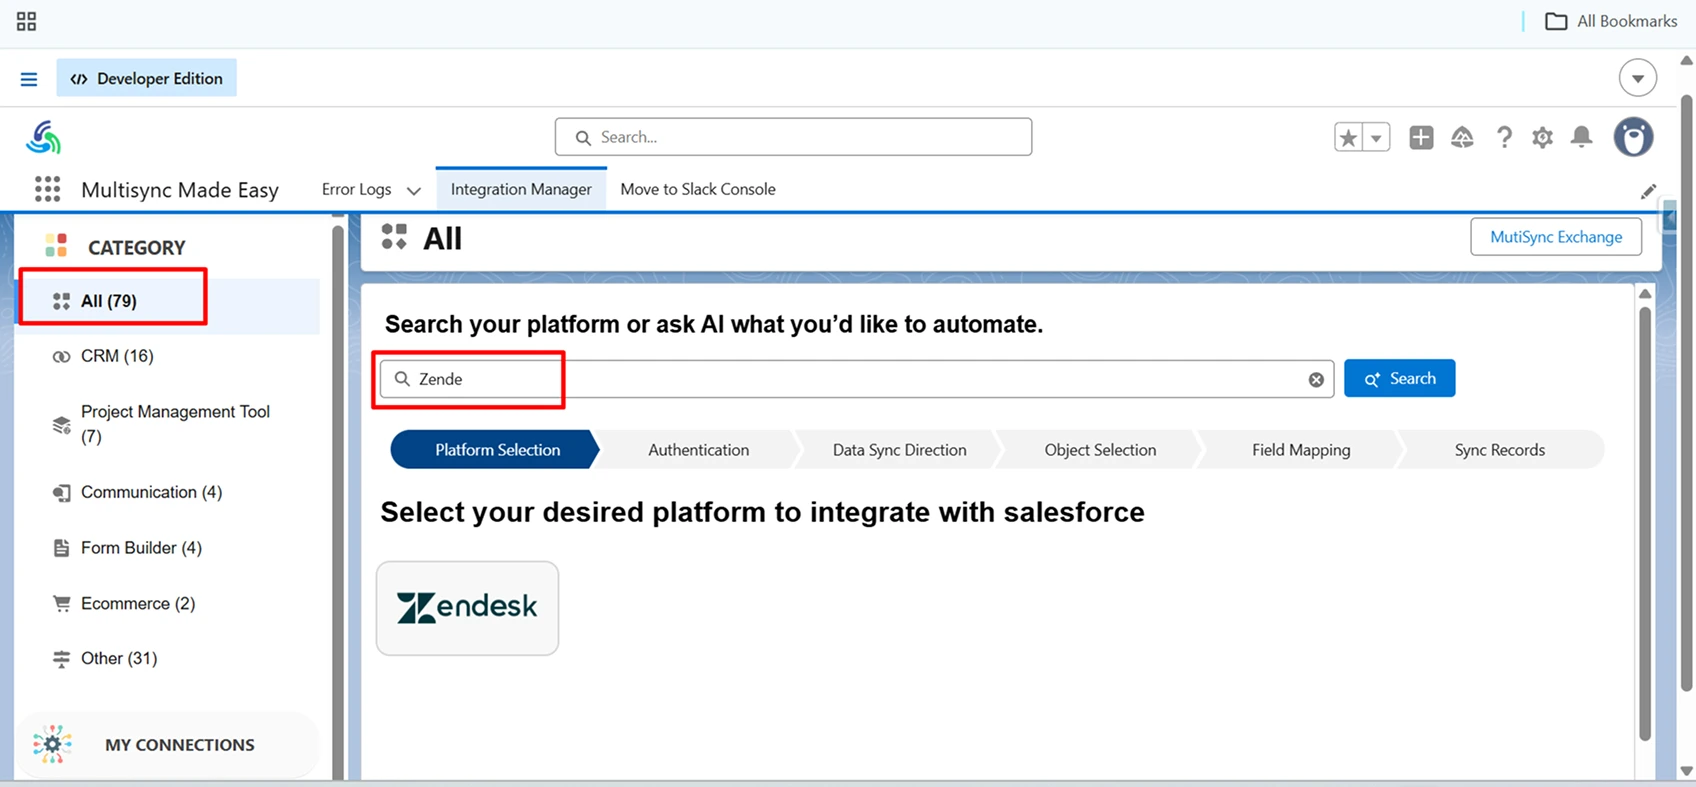Click the Developer Edition badge
The image size is (1696, 787).
146,78
